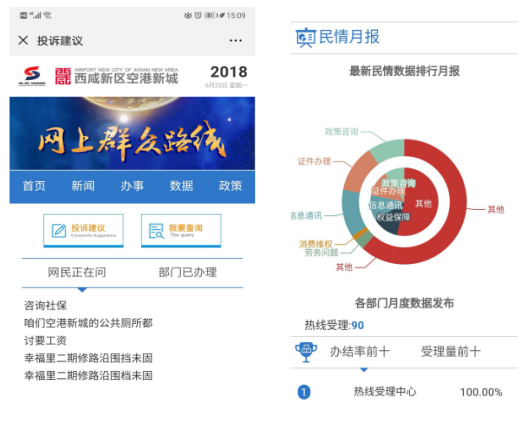Open the 数据 navigation item
Screen dimensions: 526x422
point(181,186)
